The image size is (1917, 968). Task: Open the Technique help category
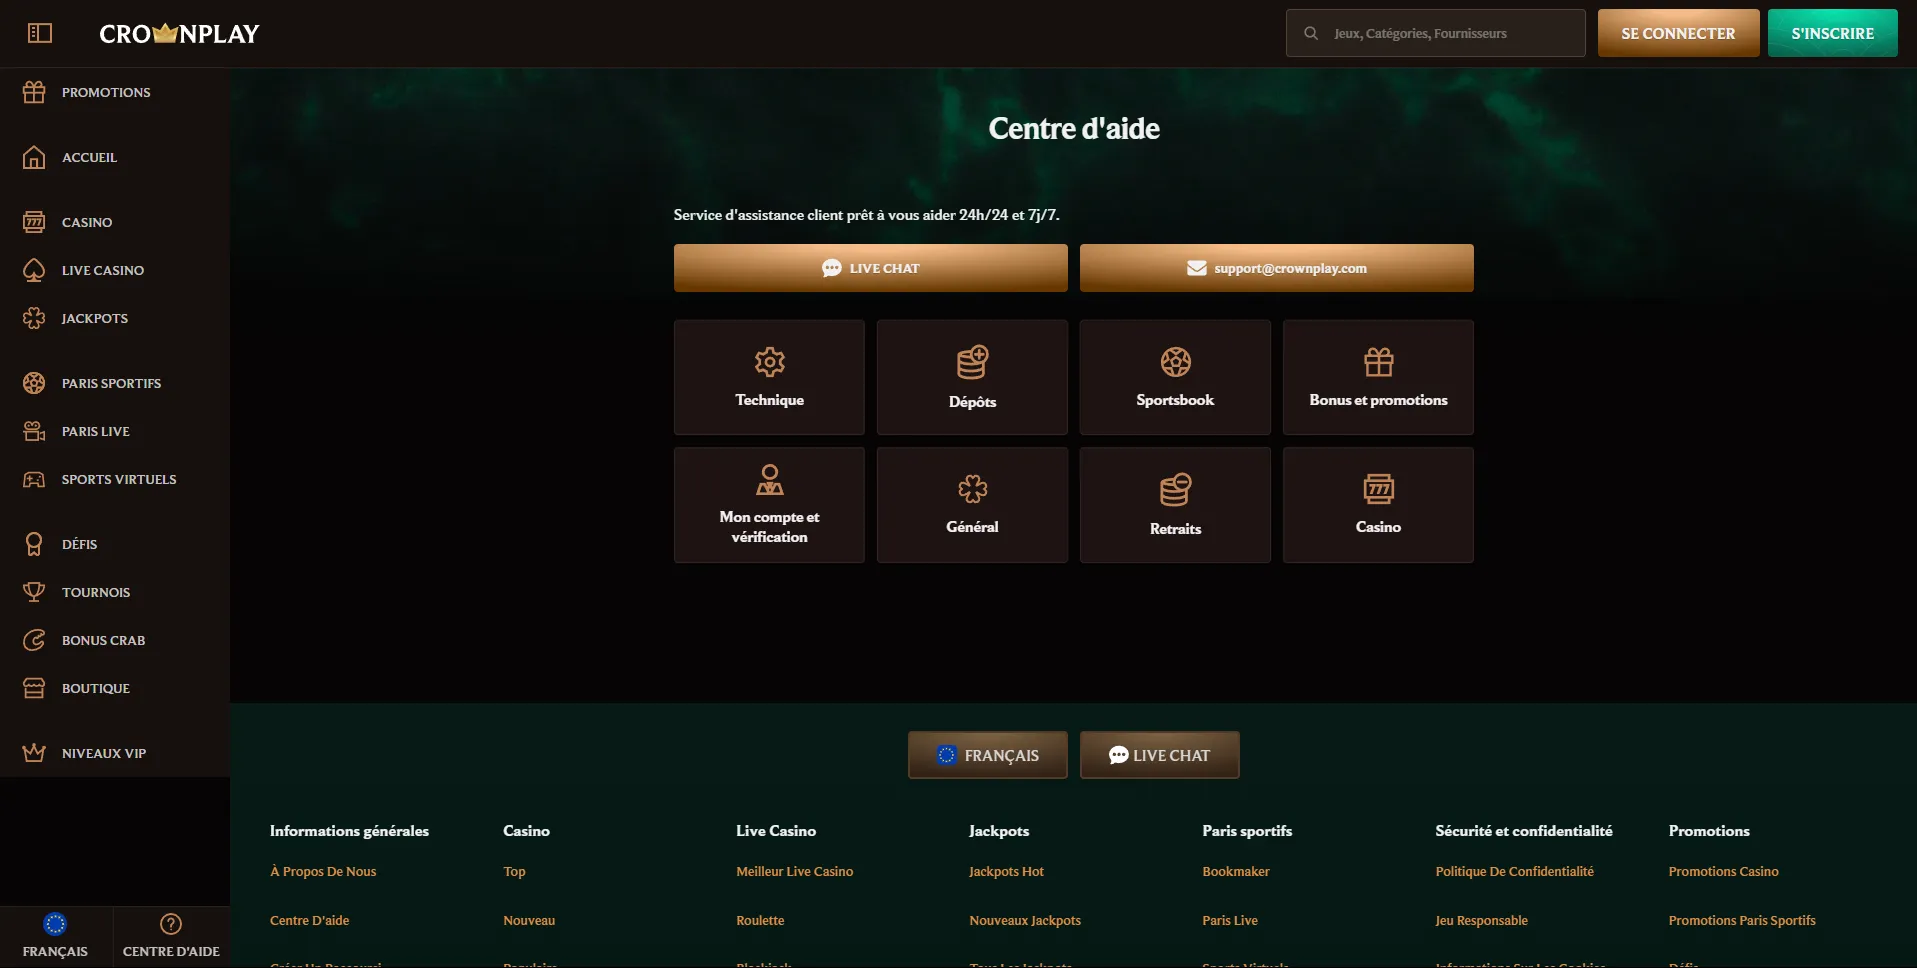(x=769, y=377)
